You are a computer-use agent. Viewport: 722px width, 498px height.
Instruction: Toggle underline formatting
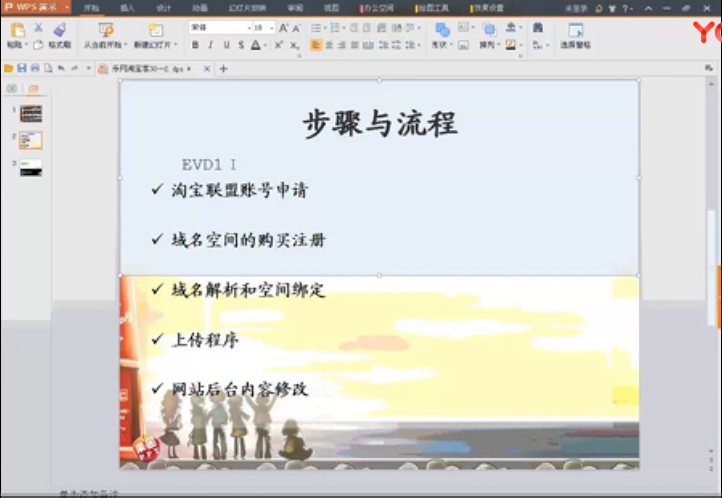(227, 45)
